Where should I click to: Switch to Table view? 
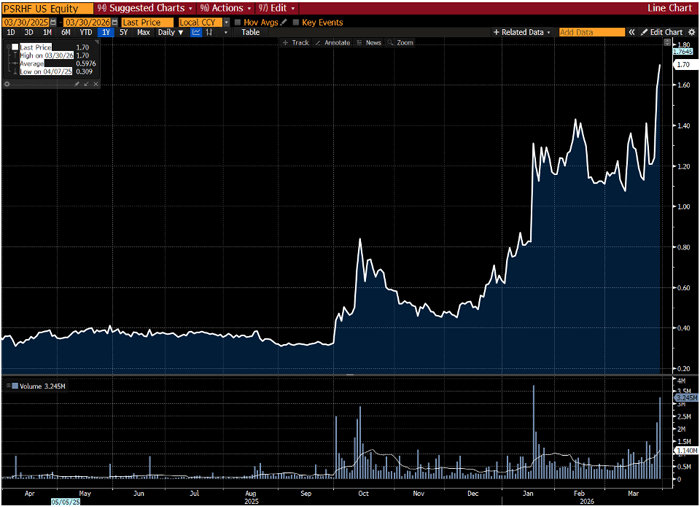click(250, 32)
